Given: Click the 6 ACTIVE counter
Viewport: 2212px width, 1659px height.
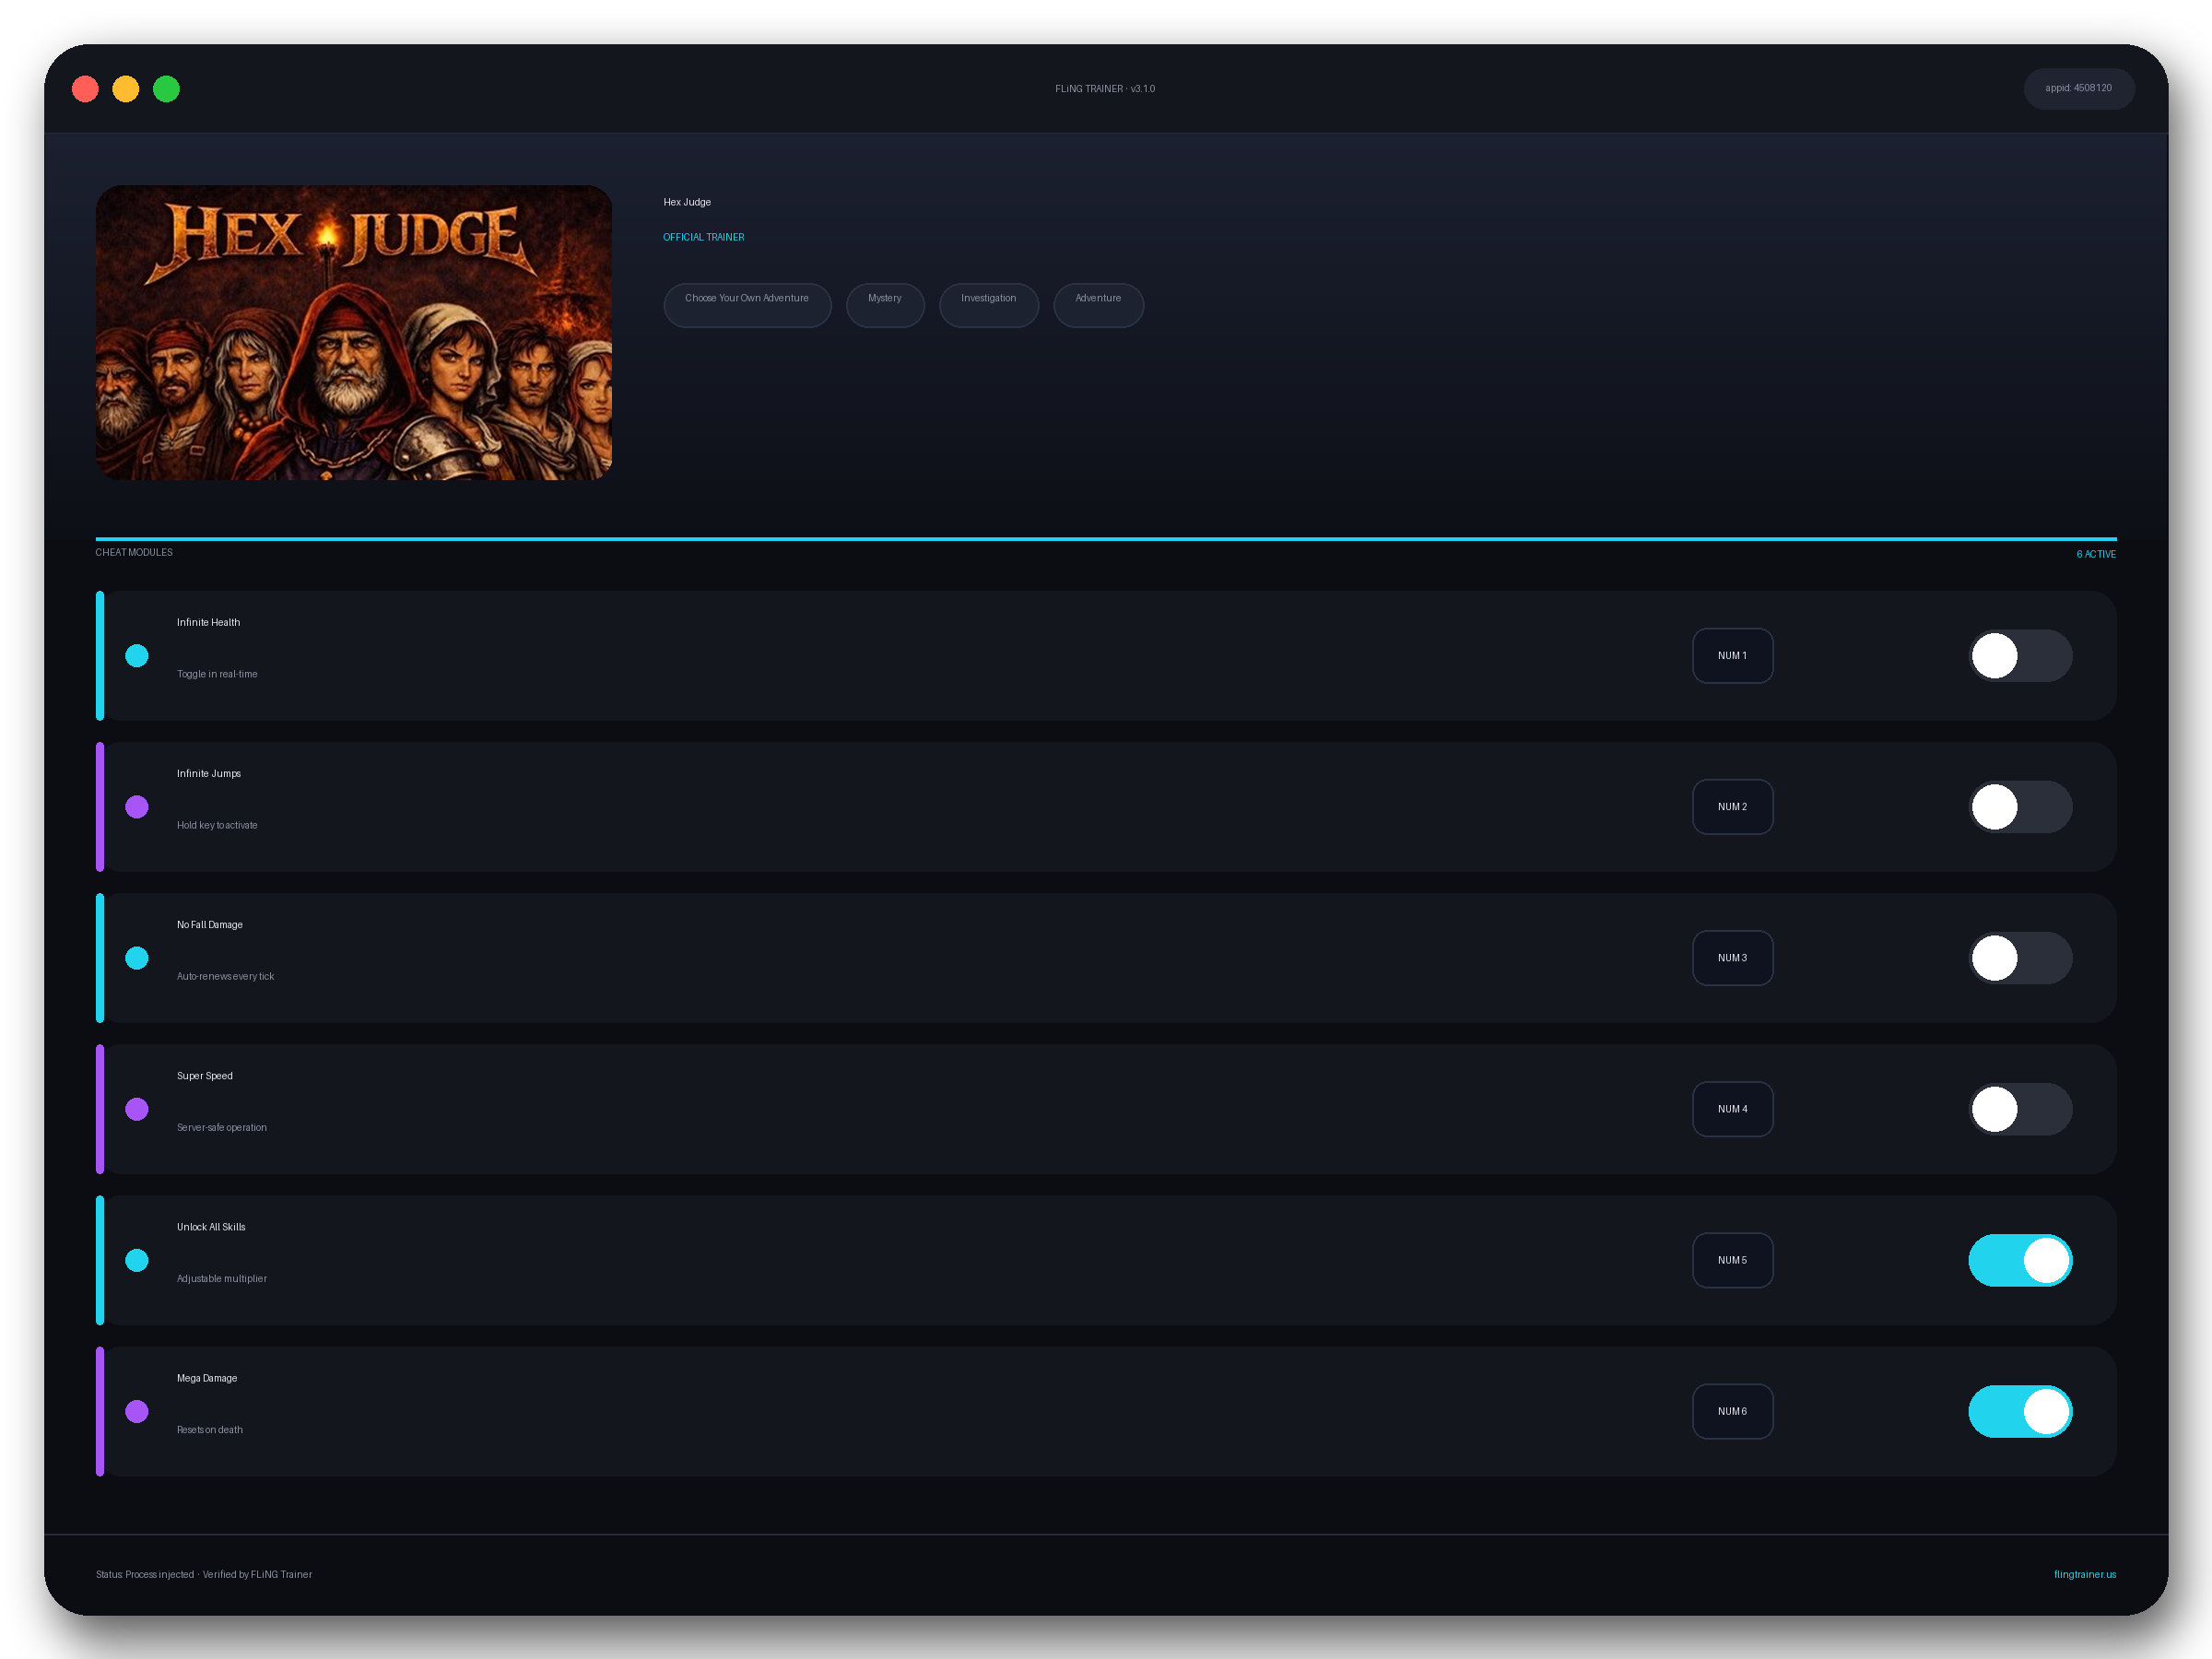Looking at the screenshot, I should click(x=2096, y=554).
